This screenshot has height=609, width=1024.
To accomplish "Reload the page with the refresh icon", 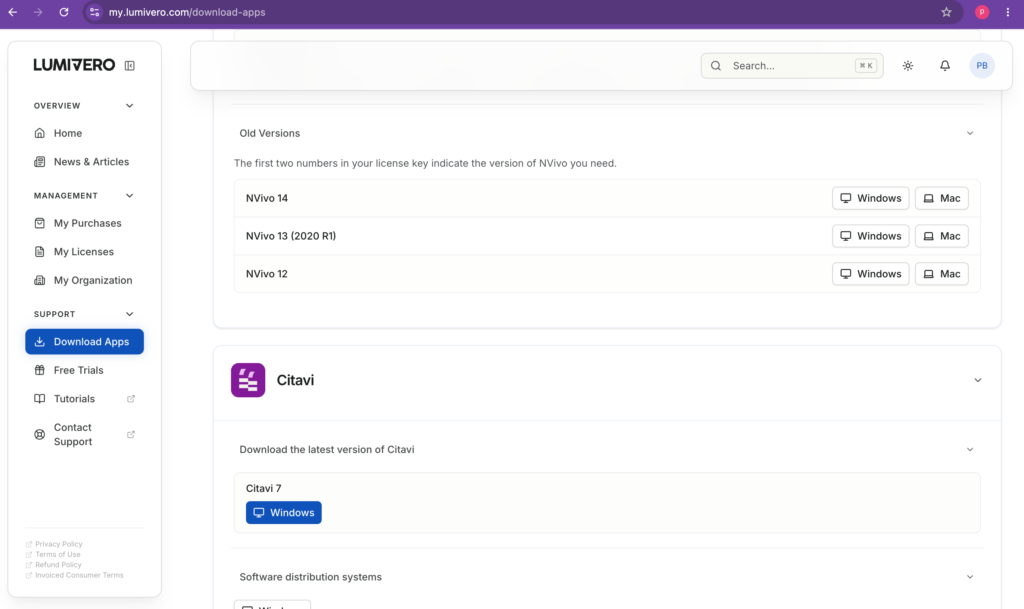I will [63, 12].
